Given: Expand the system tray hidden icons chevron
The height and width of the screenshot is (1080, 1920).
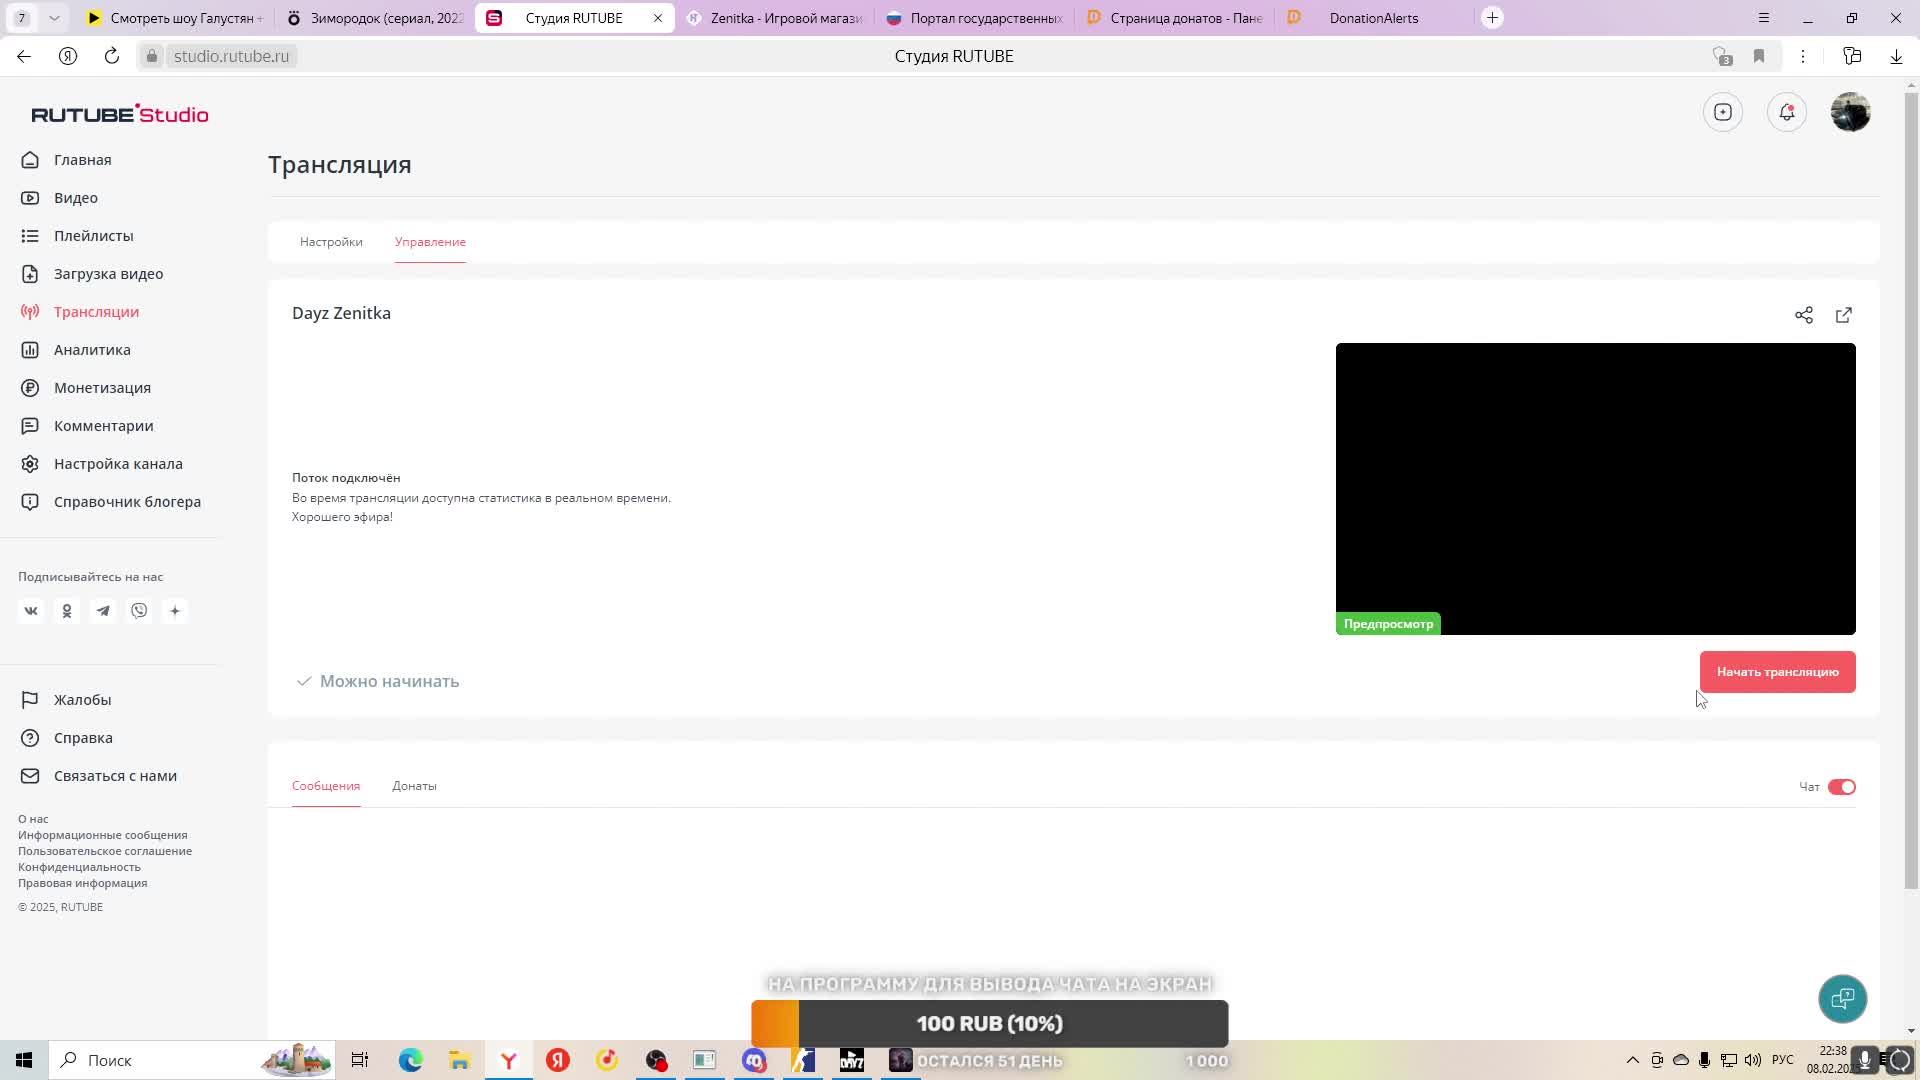Looking at the screenshot, I should click(x=1633, y=1060).
